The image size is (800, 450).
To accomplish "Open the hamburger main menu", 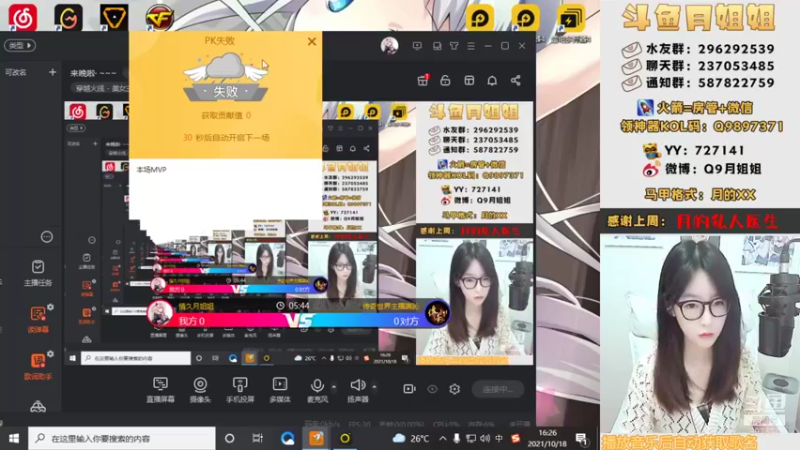I will 471,46.
